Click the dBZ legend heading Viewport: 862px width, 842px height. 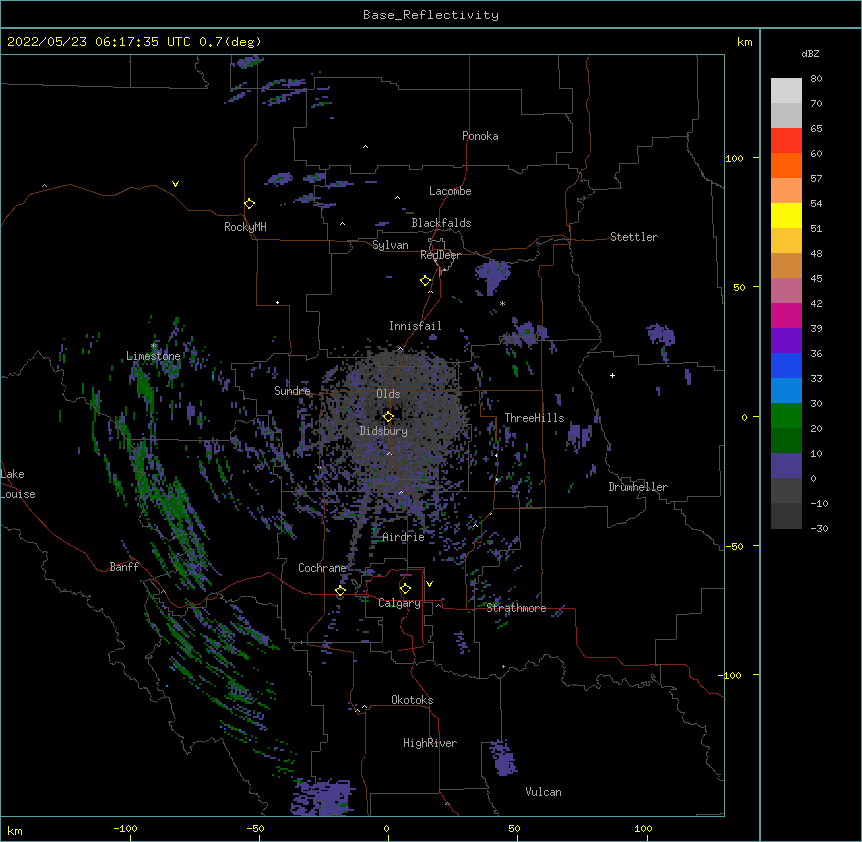pyautogui.click(x=810, y=53)
